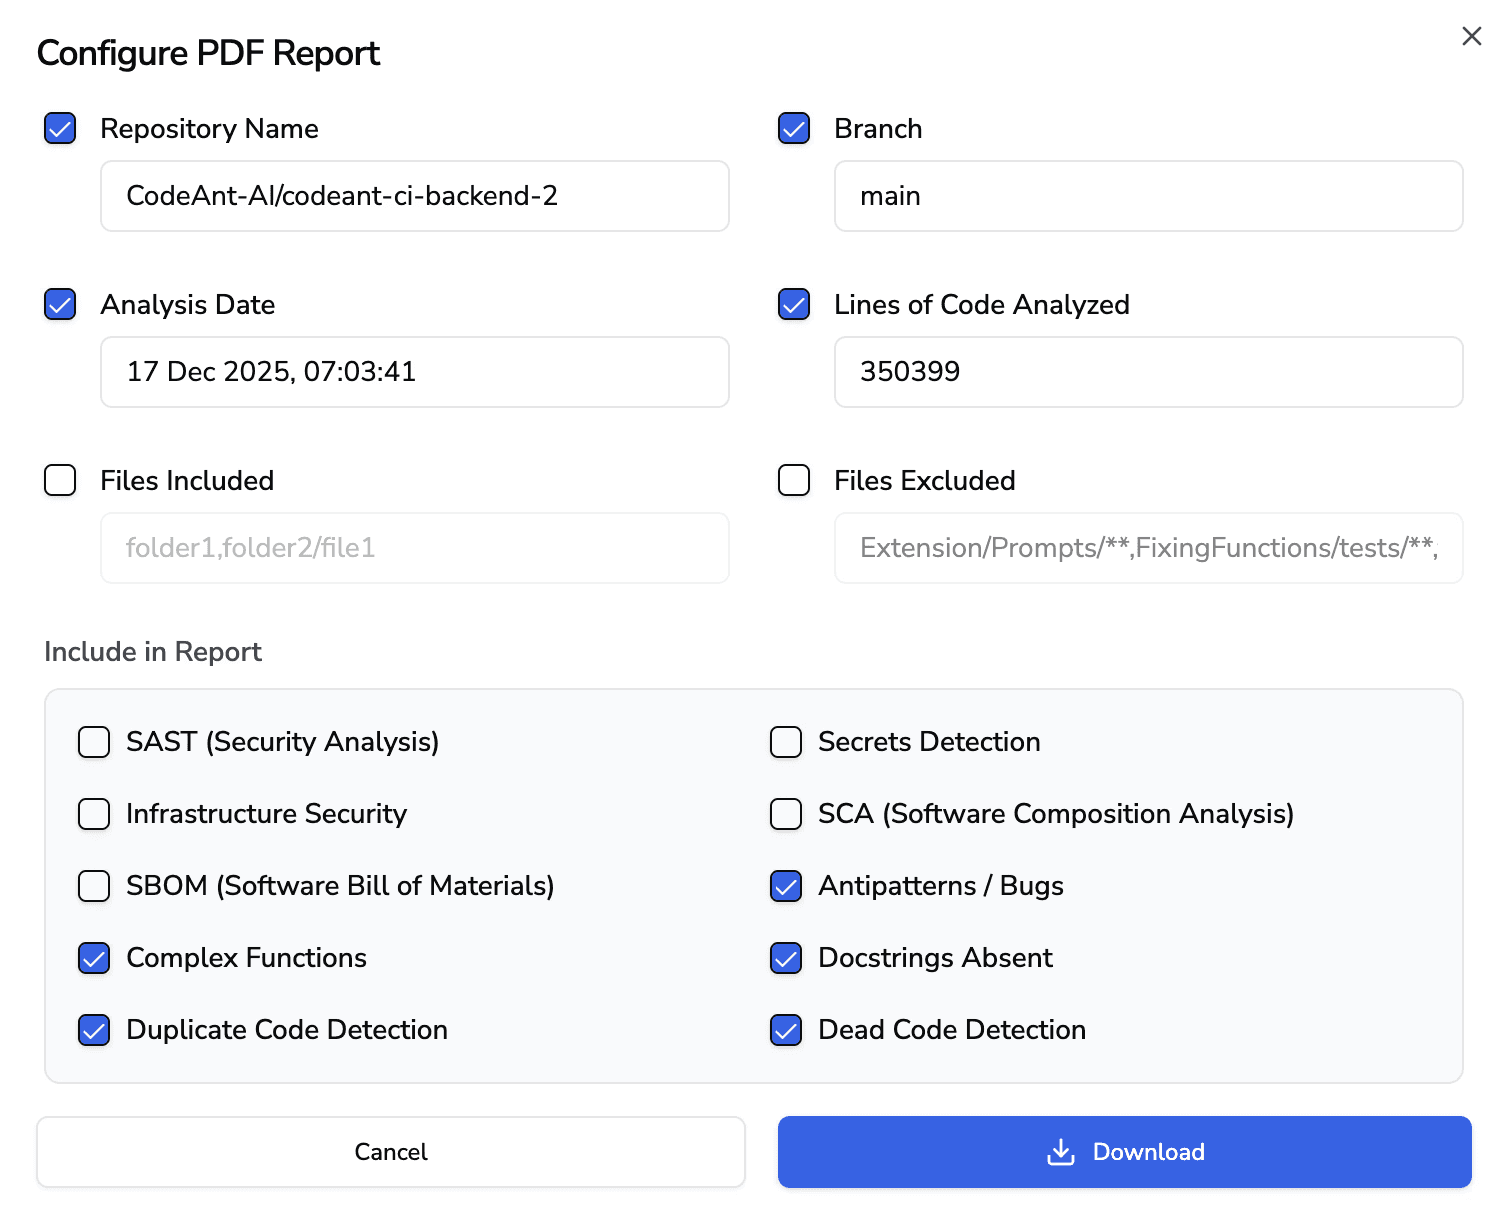Uncheck the Repository Name checkbox

(59, 128)
